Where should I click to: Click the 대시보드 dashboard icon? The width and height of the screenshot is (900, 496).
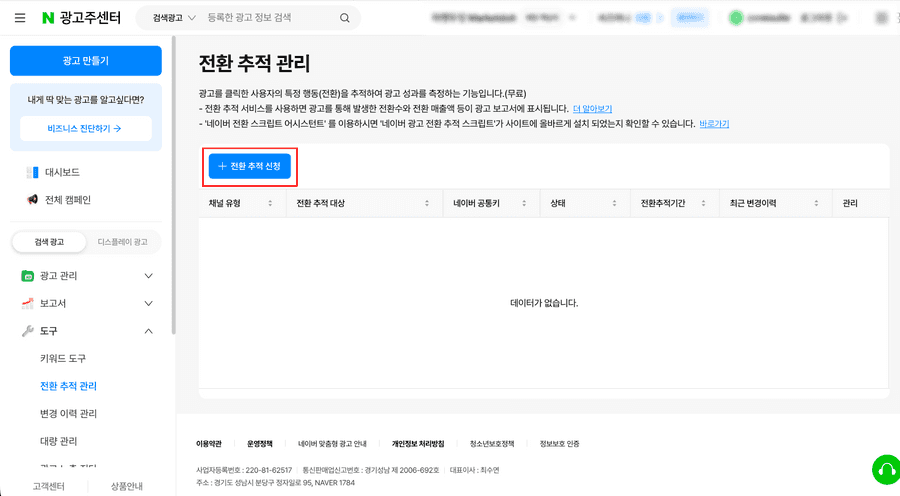click(32, 172)
